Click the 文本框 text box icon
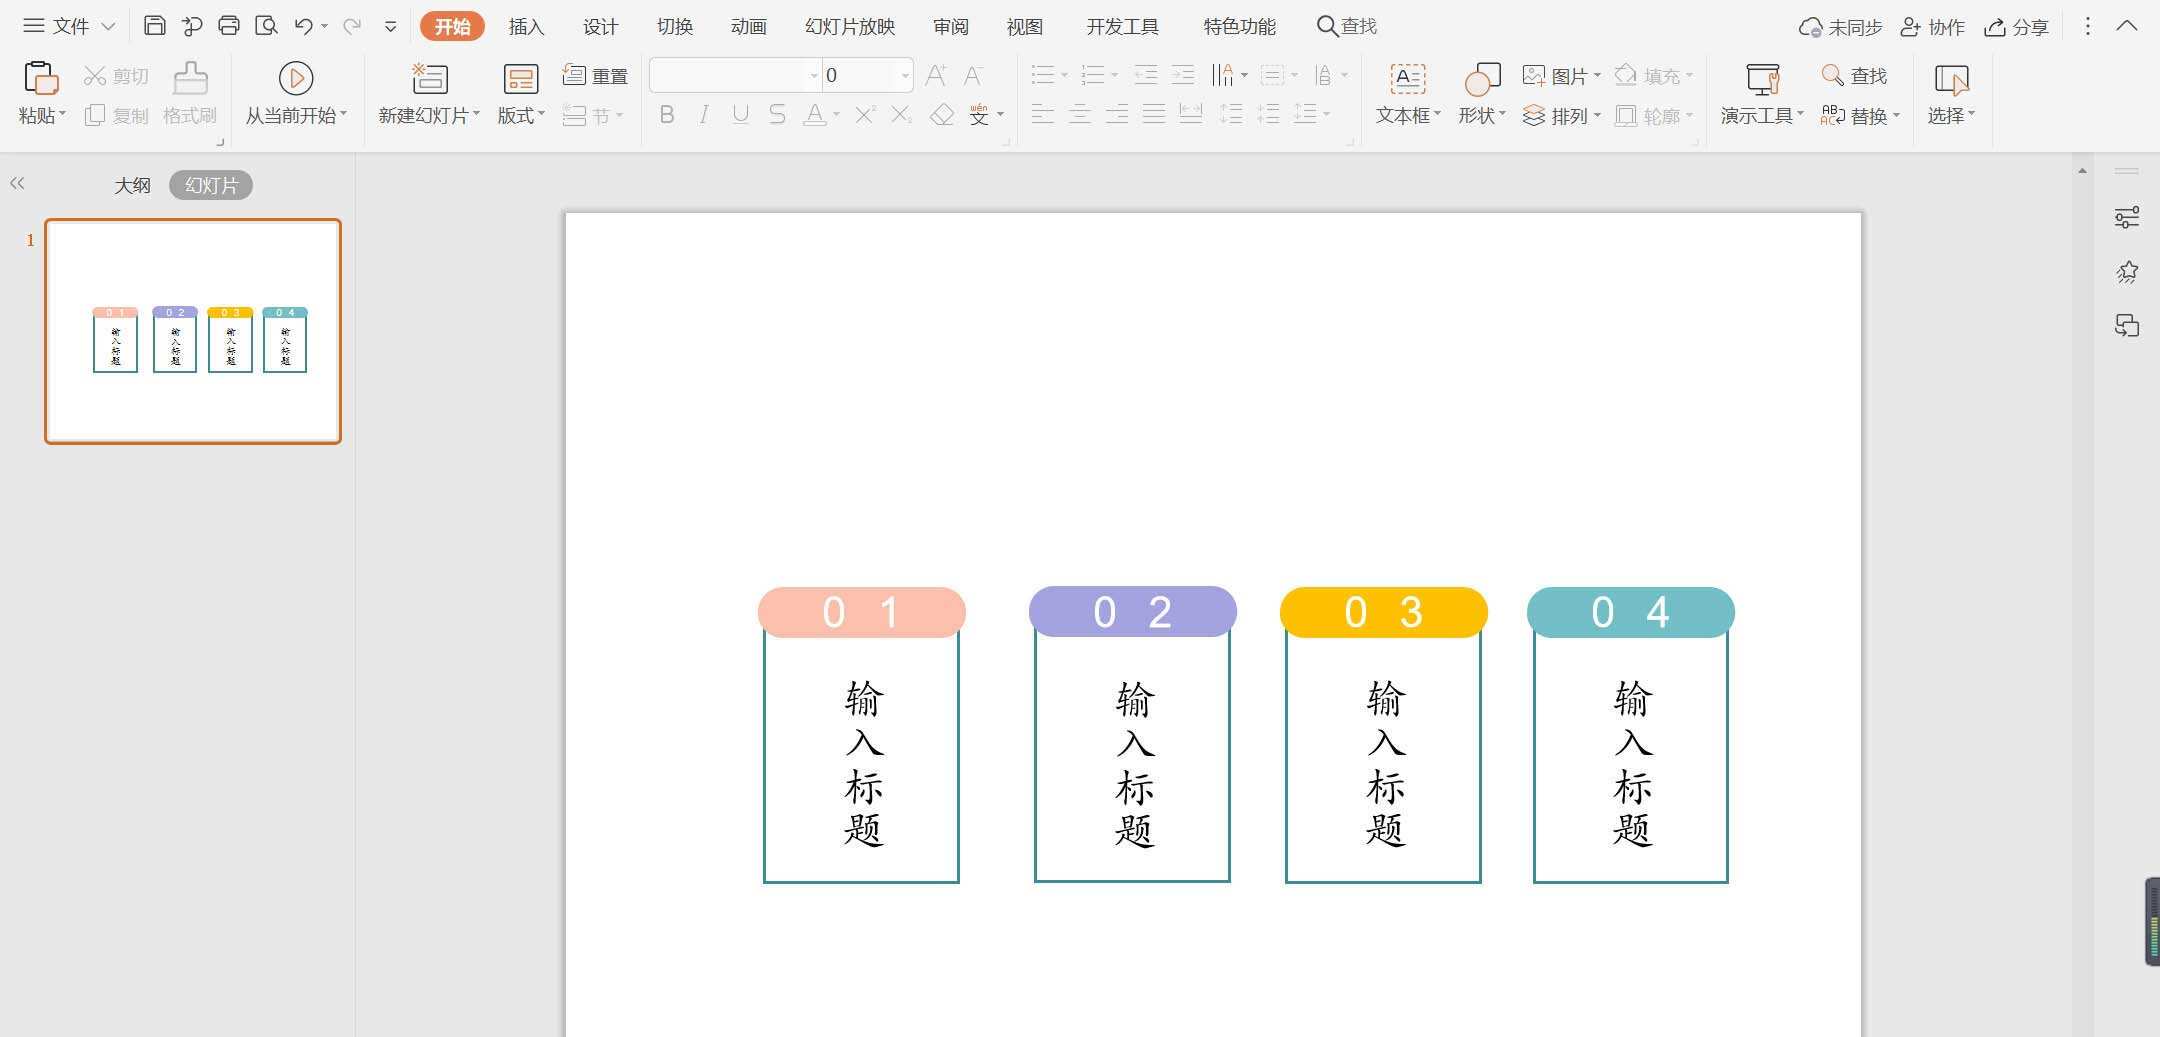The width and height of the screenshot is (2160, 1037). pos(1407,78)
